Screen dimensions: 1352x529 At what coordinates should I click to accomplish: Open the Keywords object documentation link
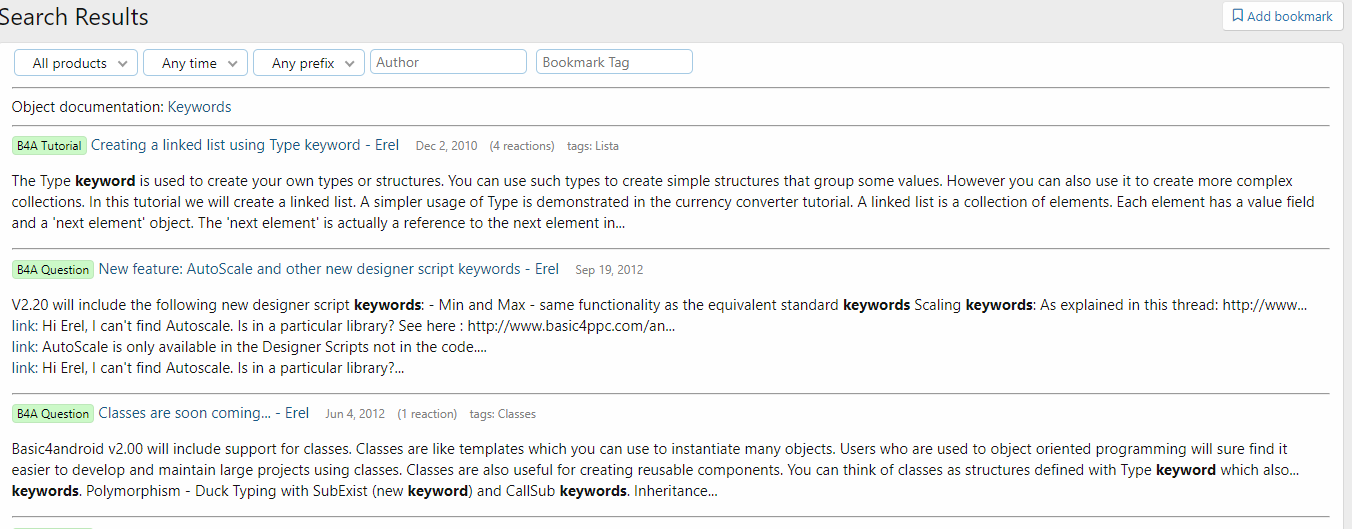pos(199,107)
